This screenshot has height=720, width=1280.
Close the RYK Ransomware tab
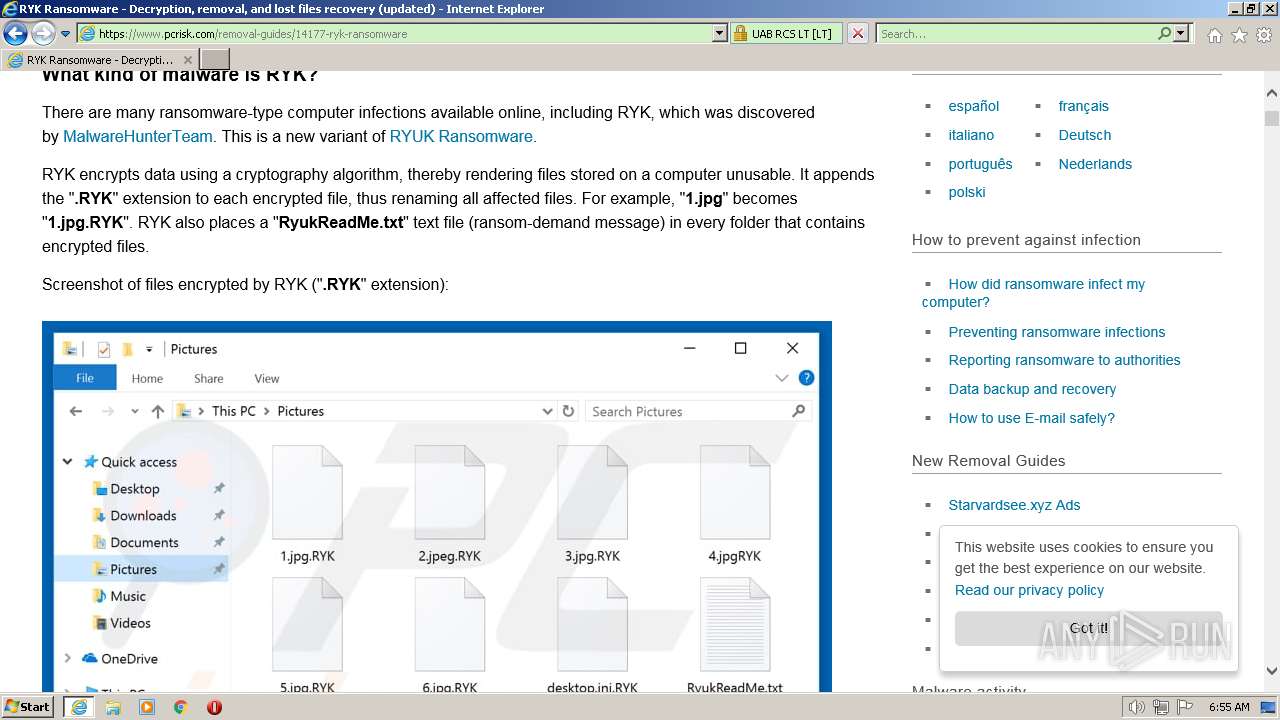(187, 60)
